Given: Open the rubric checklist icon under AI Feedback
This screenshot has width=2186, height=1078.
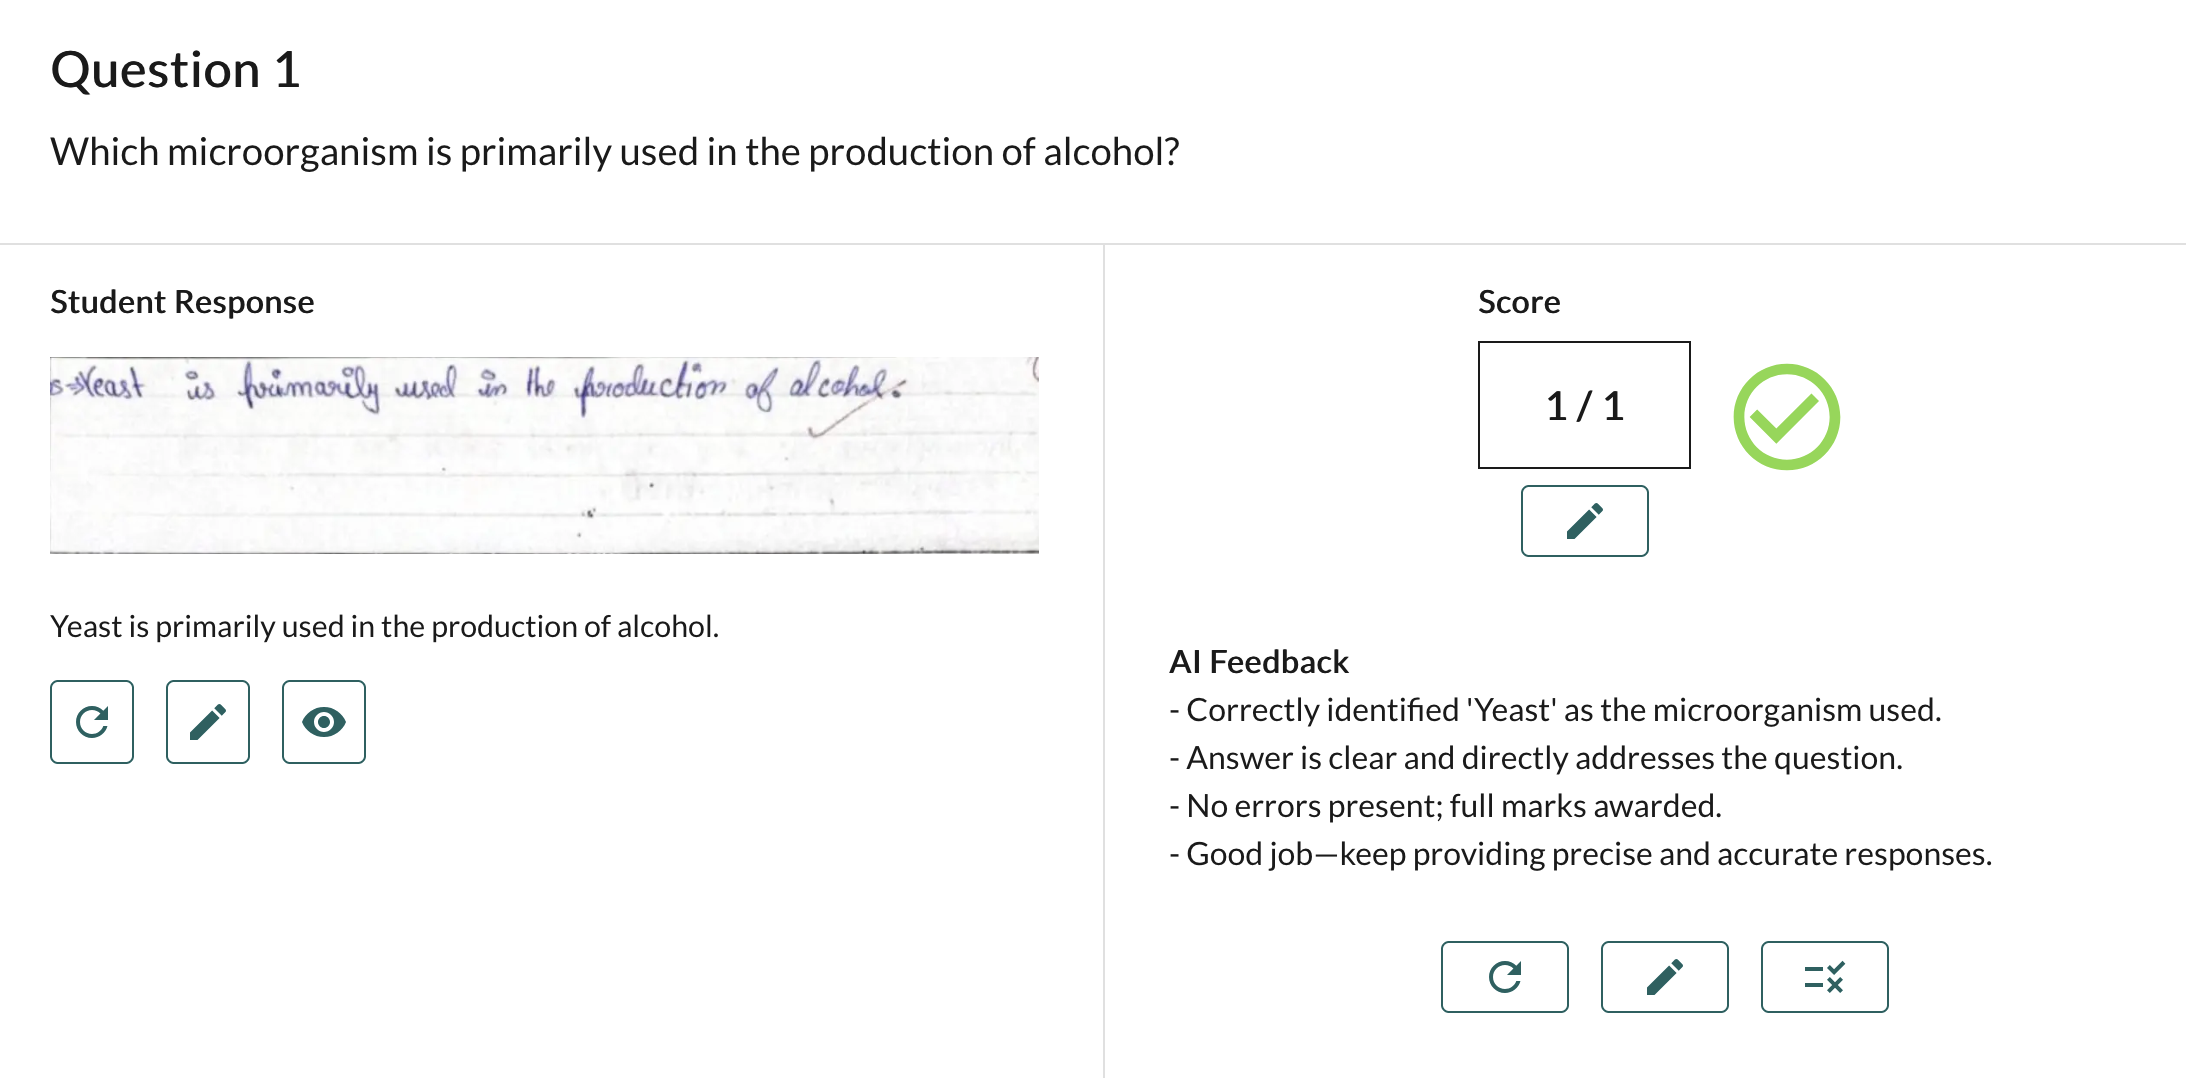Looking at the screenshot, I should (1824, 977).
